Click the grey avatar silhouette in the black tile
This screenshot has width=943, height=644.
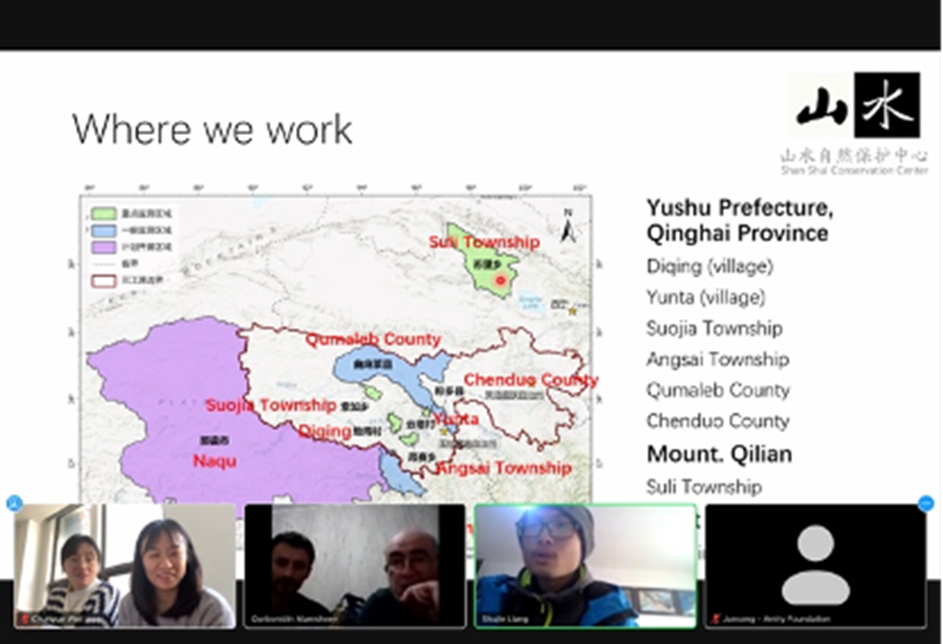pyautogui.click(x=815, y=565)
